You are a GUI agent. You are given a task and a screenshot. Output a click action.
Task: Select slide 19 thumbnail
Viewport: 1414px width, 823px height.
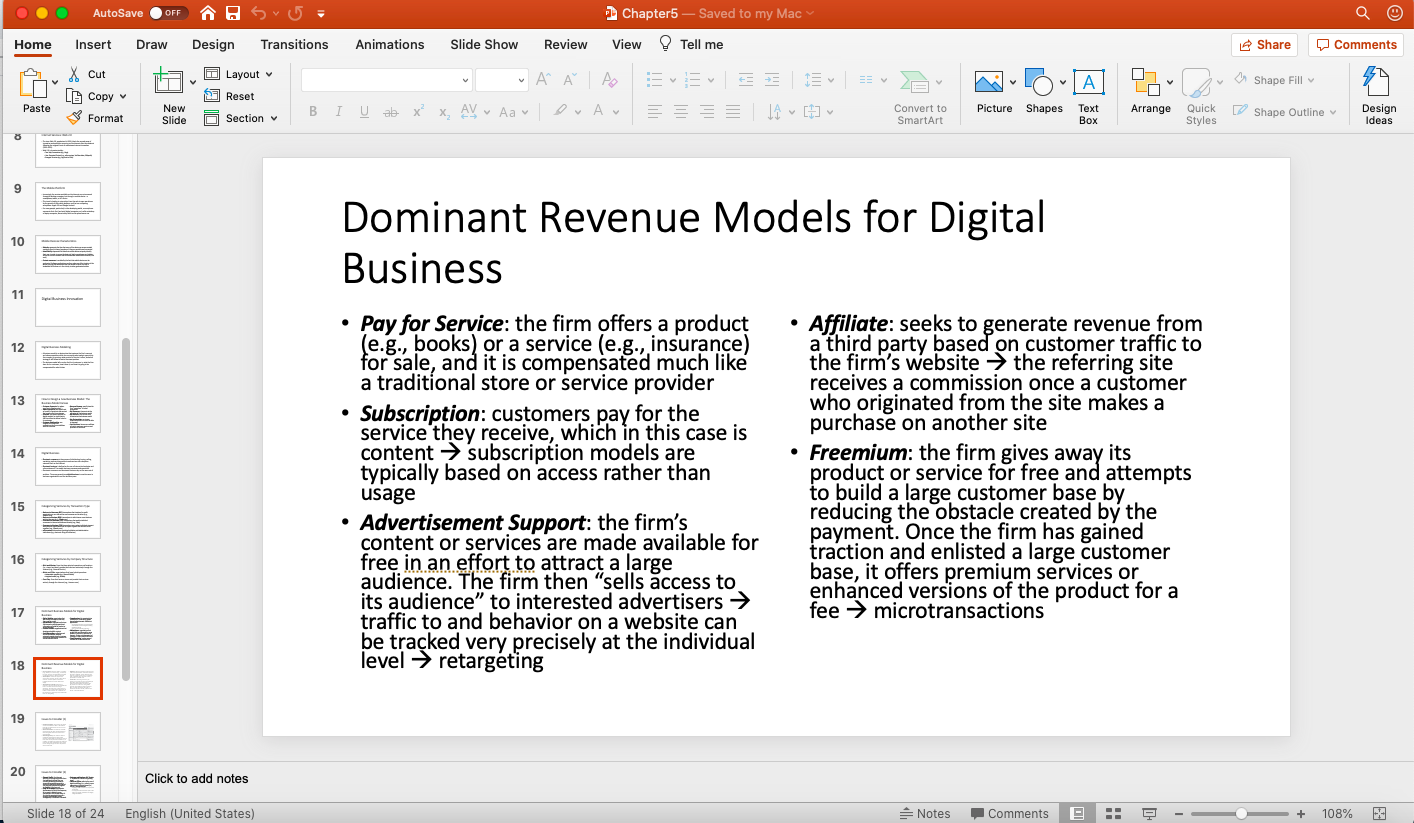[68, 731]
